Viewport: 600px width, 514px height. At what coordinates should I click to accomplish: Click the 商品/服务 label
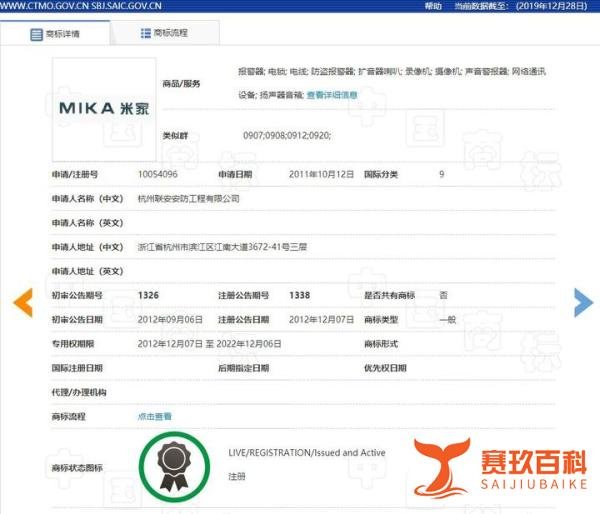tap(181, 83)
